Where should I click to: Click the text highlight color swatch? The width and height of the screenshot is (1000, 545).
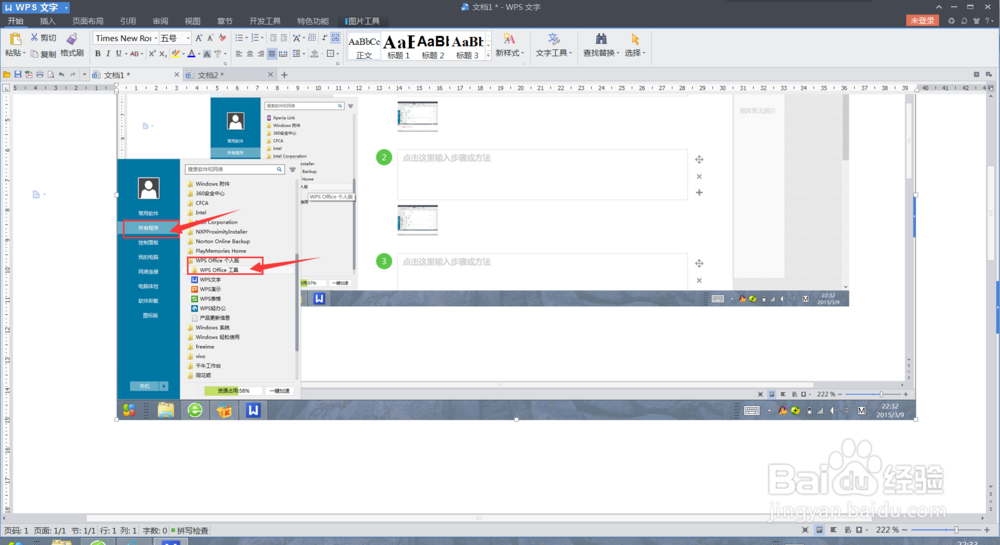175,54
